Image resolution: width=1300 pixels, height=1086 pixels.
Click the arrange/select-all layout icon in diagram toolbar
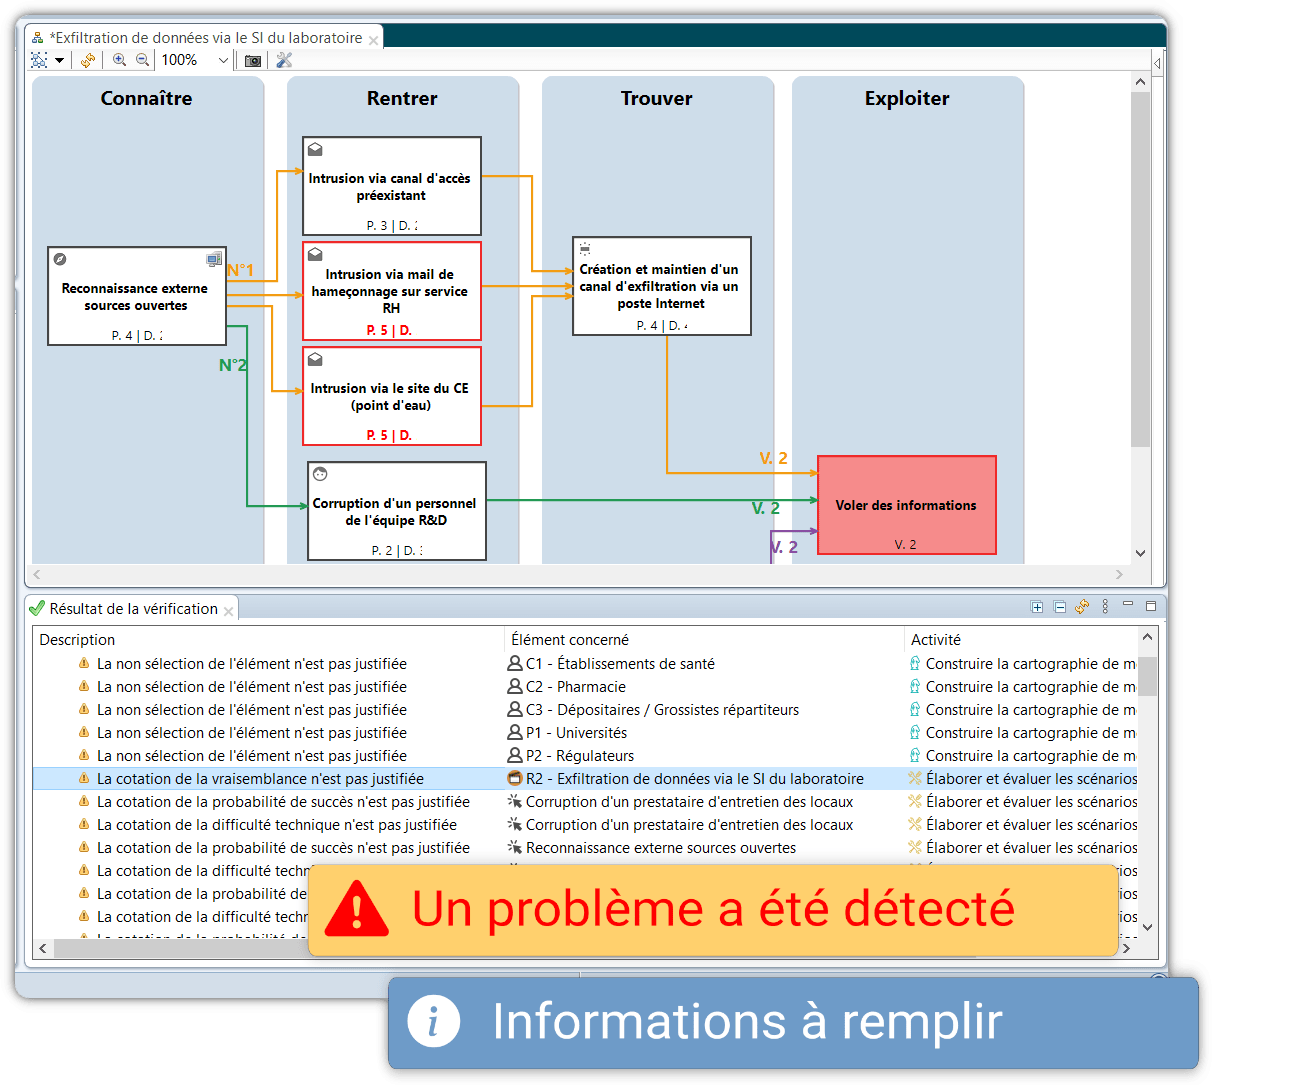pos(39,60)
